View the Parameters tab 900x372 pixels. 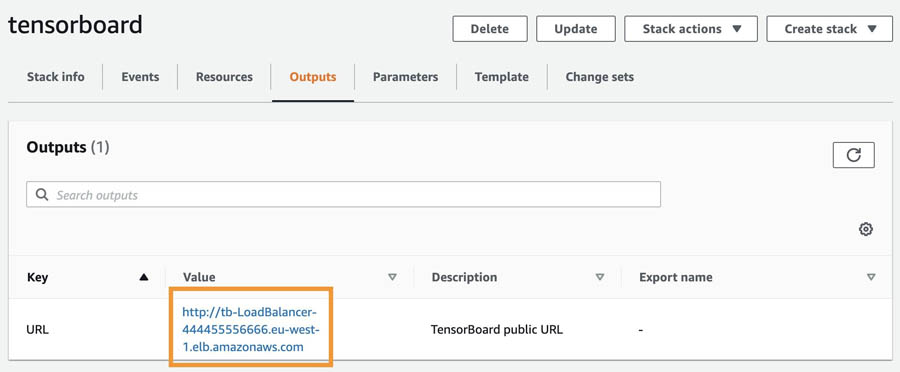[405, 77]
